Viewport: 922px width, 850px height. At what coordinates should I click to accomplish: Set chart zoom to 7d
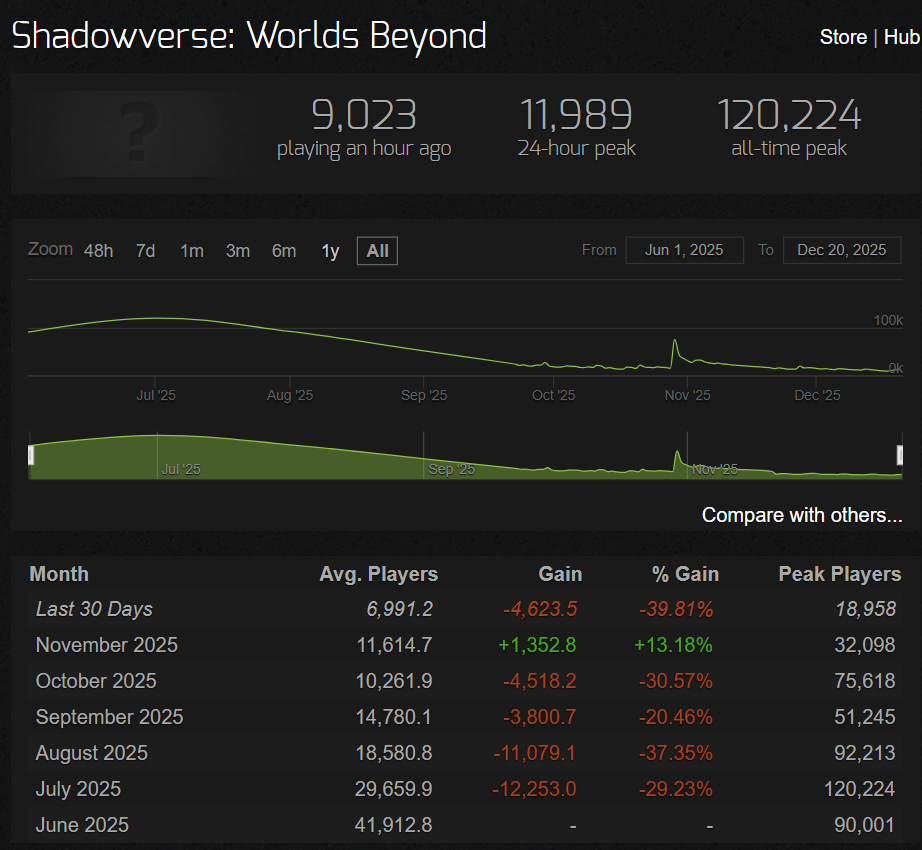pyautogui.click(x=145, y=251)
